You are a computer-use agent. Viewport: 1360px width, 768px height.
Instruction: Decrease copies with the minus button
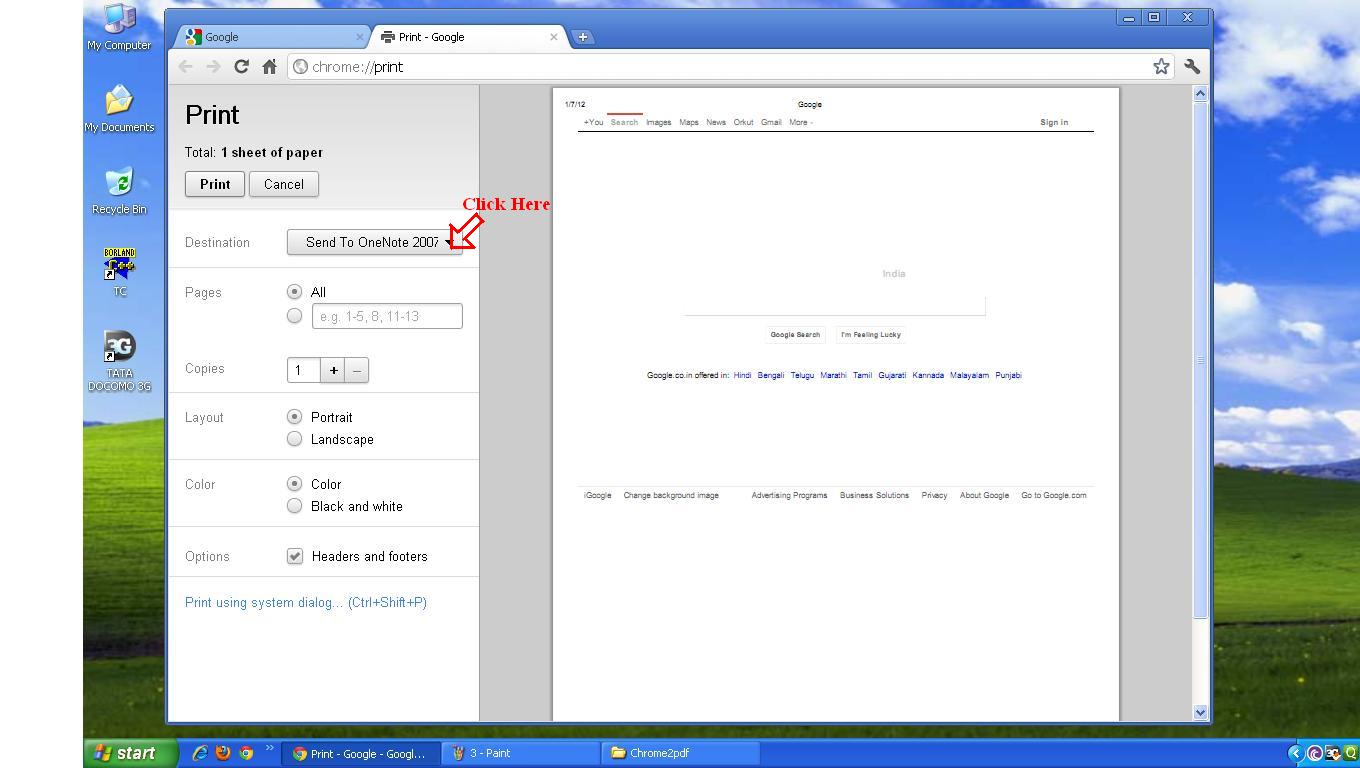357,370
